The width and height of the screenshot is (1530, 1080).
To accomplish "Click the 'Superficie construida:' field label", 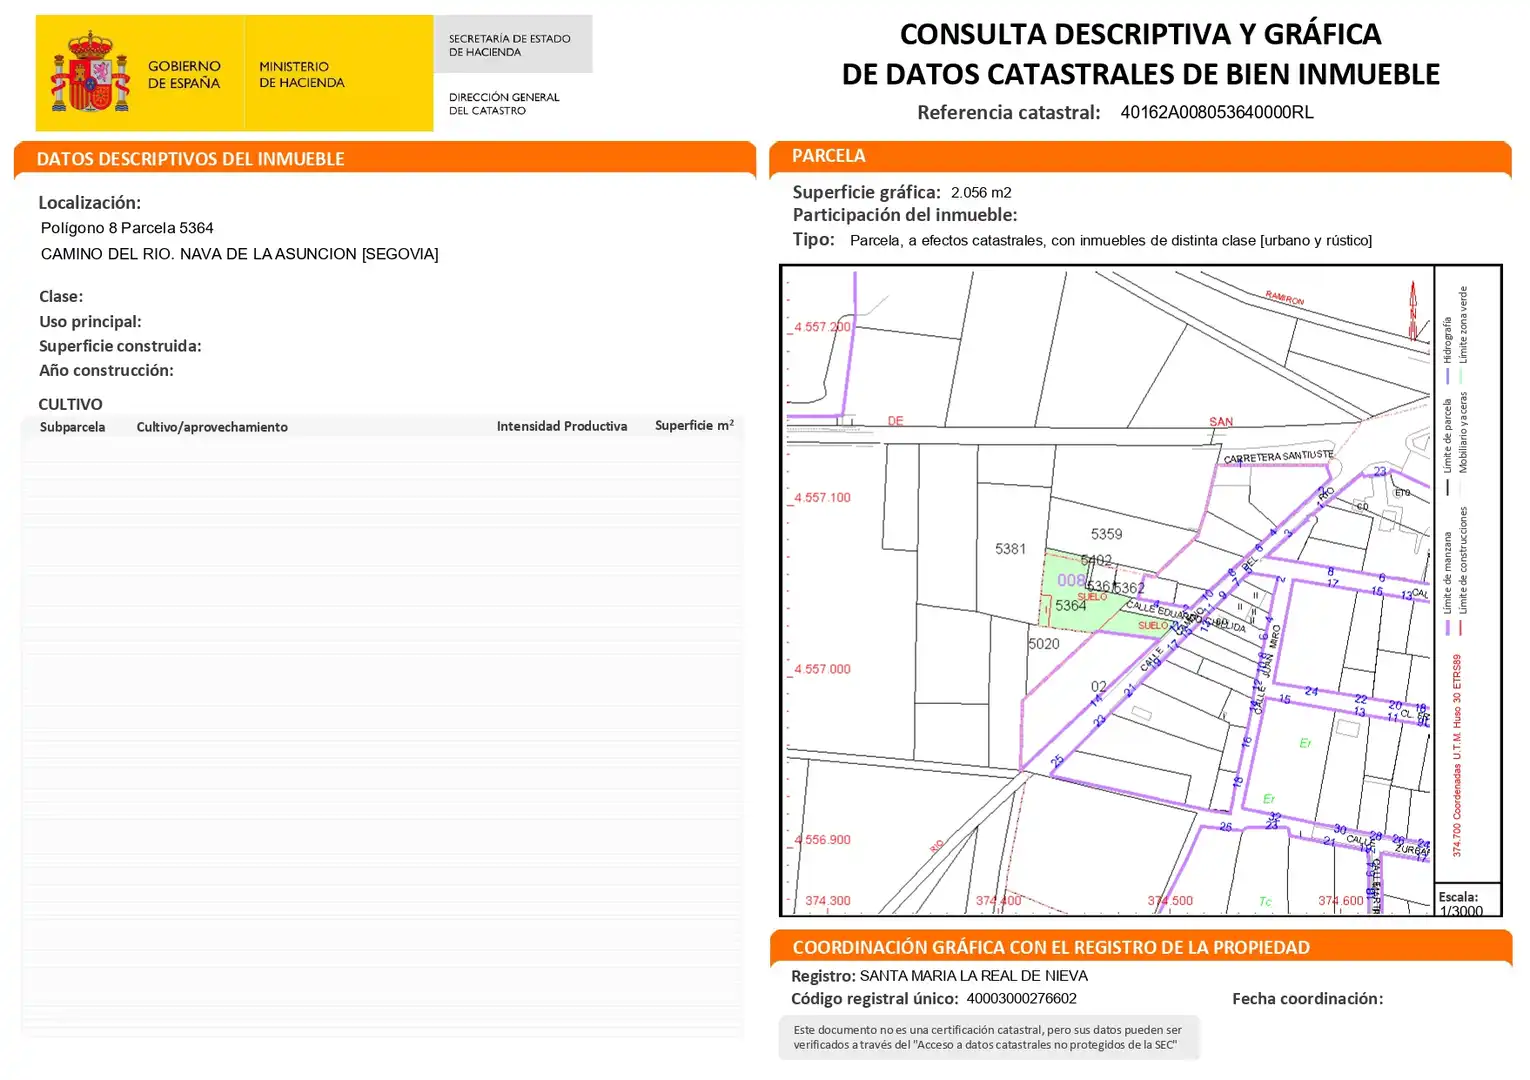I will pyautogui.click(x=120, y=346).
